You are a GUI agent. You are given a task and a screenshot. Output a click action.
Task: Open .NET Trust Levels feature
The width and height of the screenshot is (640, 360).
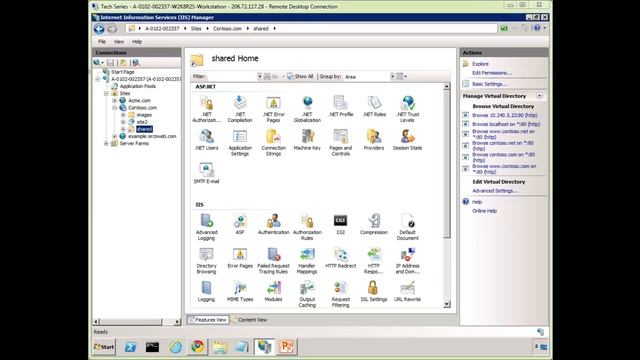coord(407,109)
